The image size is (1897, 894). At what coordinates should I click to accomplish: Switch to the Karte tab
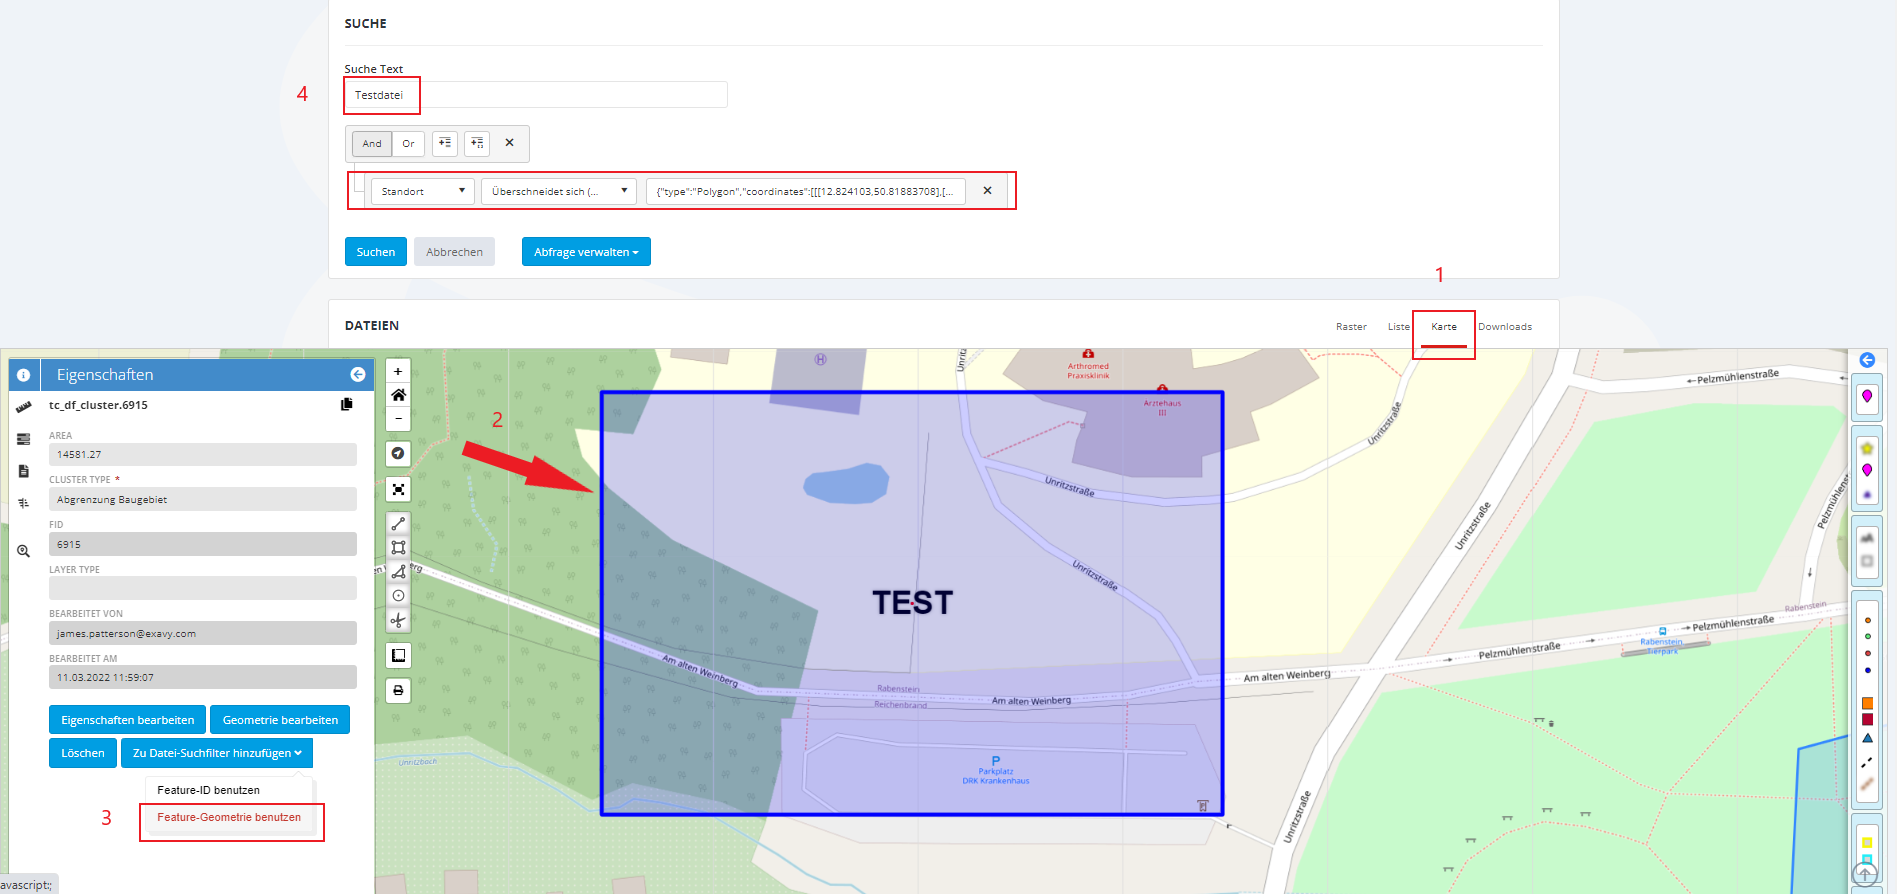tap(1443, 327)
